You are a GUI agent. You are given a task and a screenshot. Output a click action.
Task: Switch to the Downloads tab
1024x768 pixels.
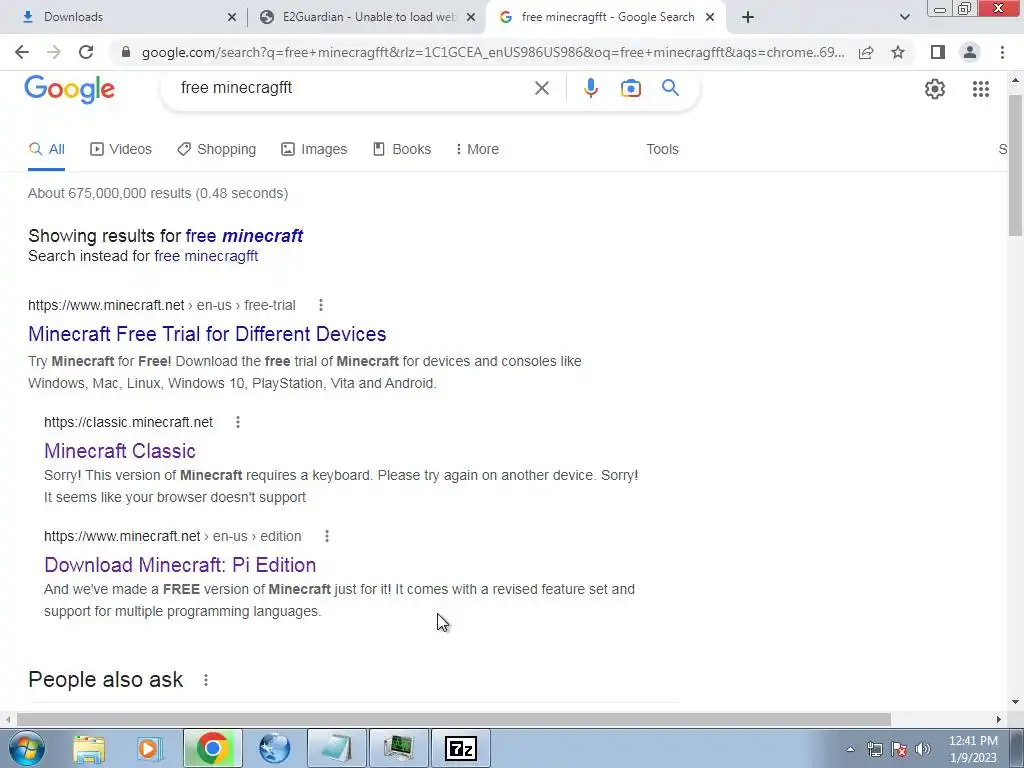click(x=124, y=17)
